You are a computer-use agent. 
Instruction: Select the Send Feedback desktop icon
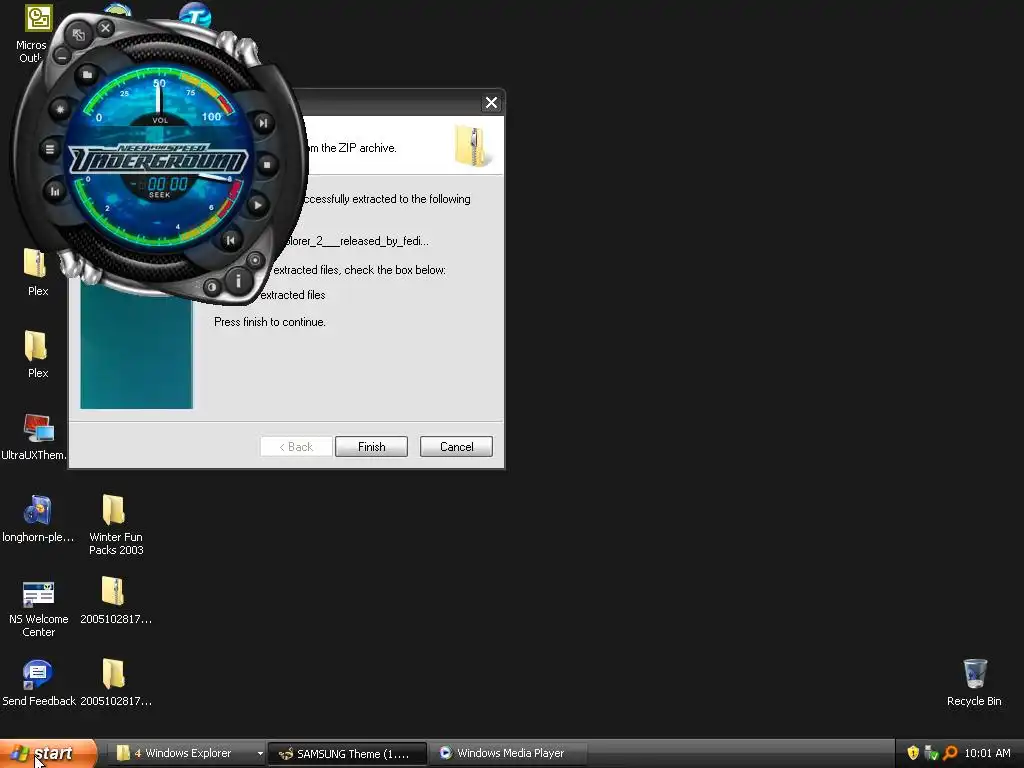tap(39, 683)
